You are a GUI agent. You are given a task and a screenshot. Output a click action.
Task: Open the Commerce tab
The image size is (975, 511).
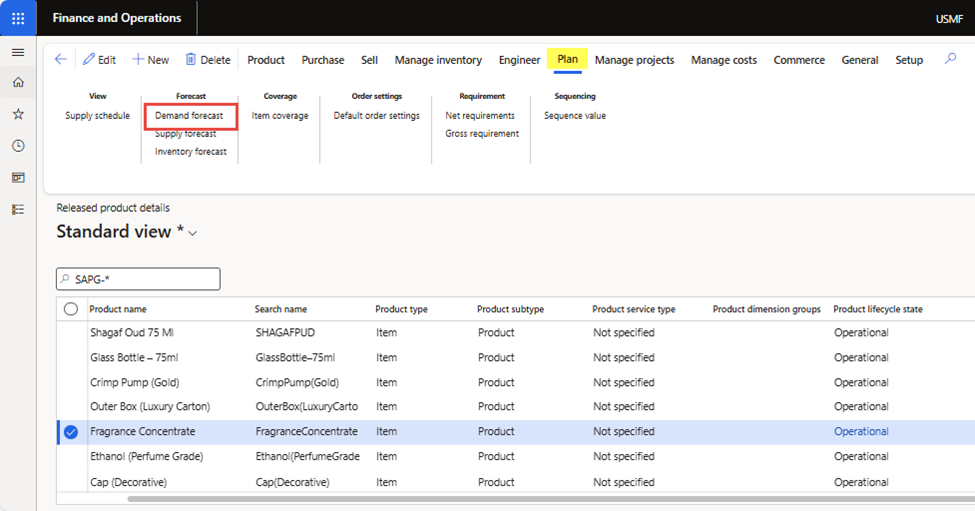coord(799,60)
